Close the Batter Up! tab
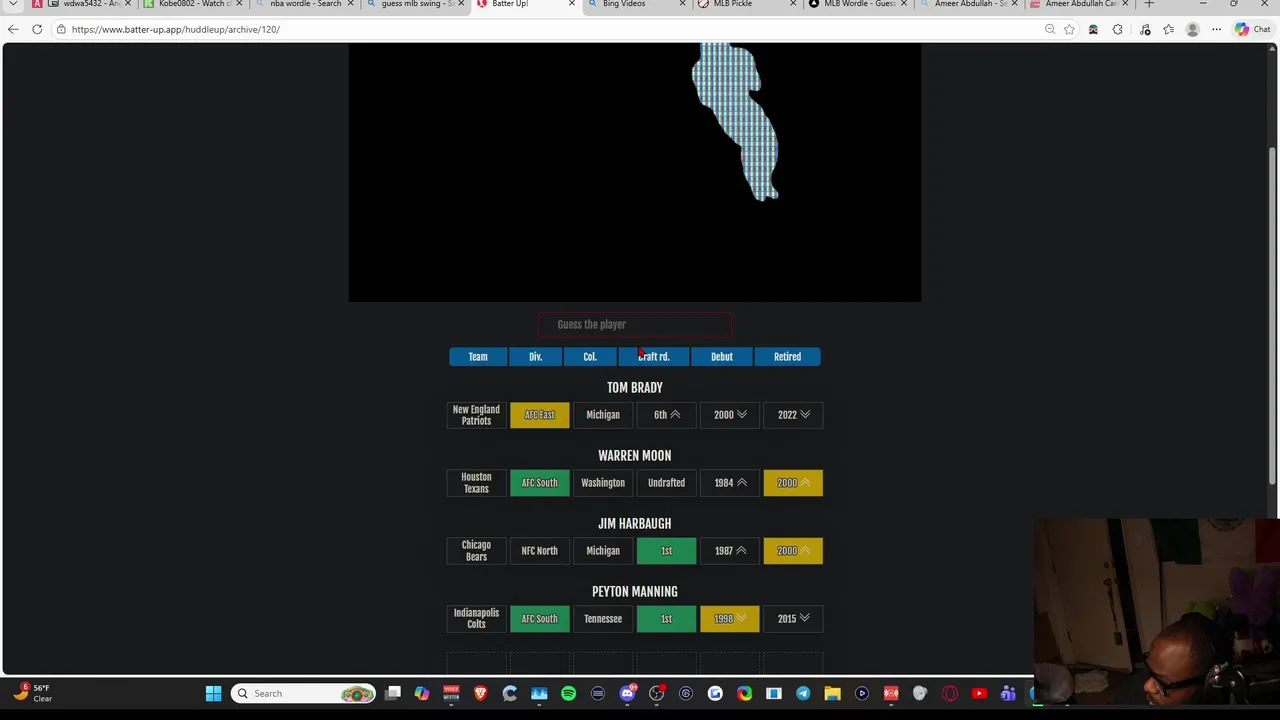The height and width of the screenshot is (720, 1280). (572, 4)
